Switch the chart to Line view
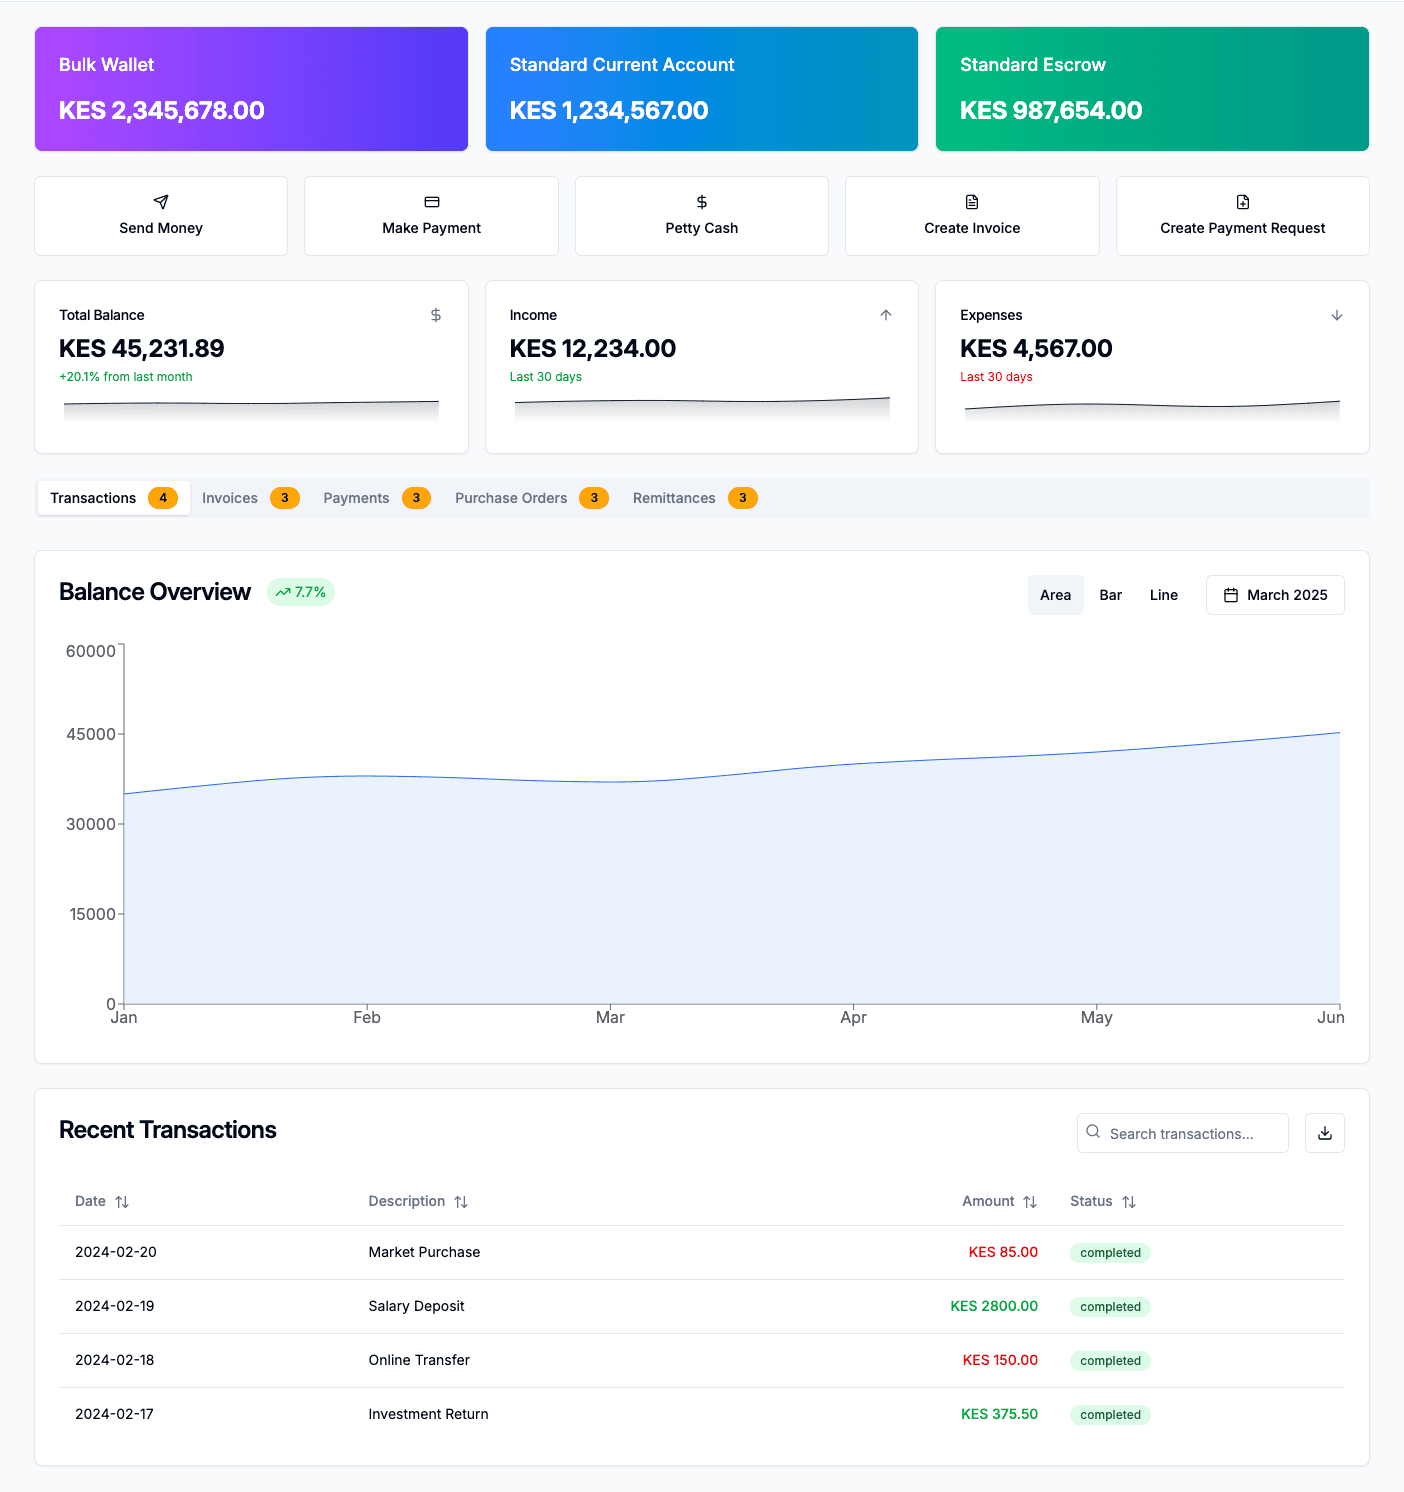The height and width of the screenshot is (1492, 1404). click(x=1163, y=594)
